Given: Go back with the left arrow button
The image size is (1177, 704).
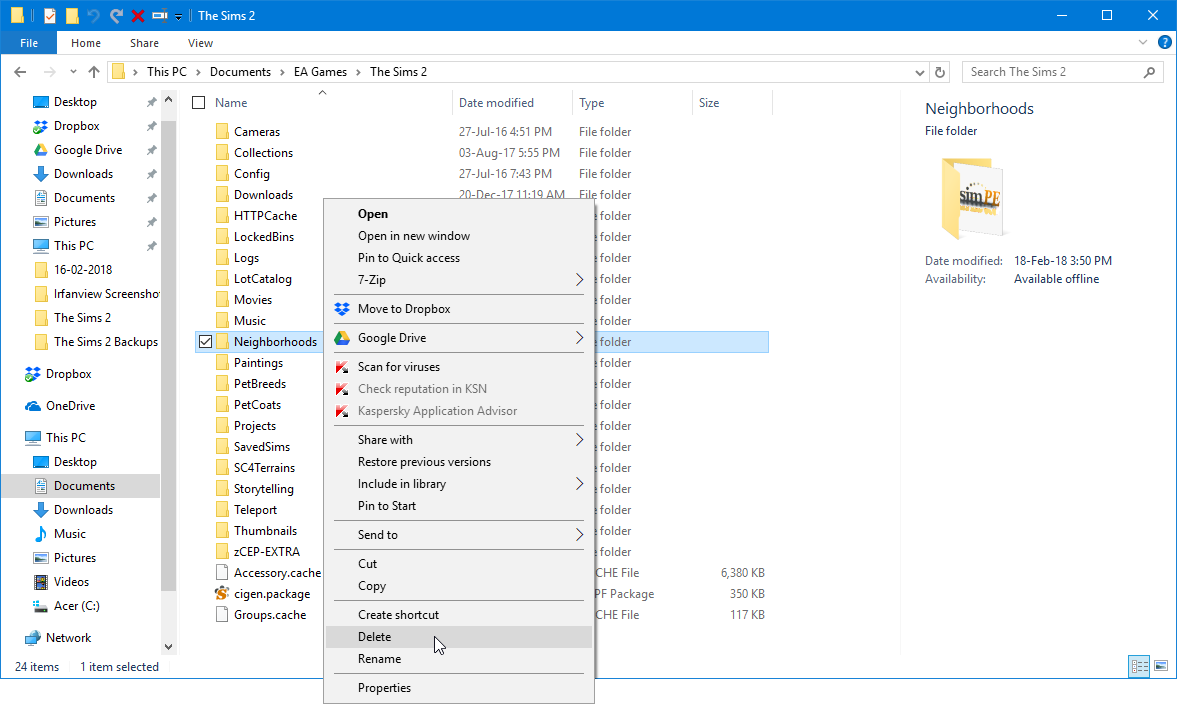Looking at the screenshot, I should tap(20, 72).
